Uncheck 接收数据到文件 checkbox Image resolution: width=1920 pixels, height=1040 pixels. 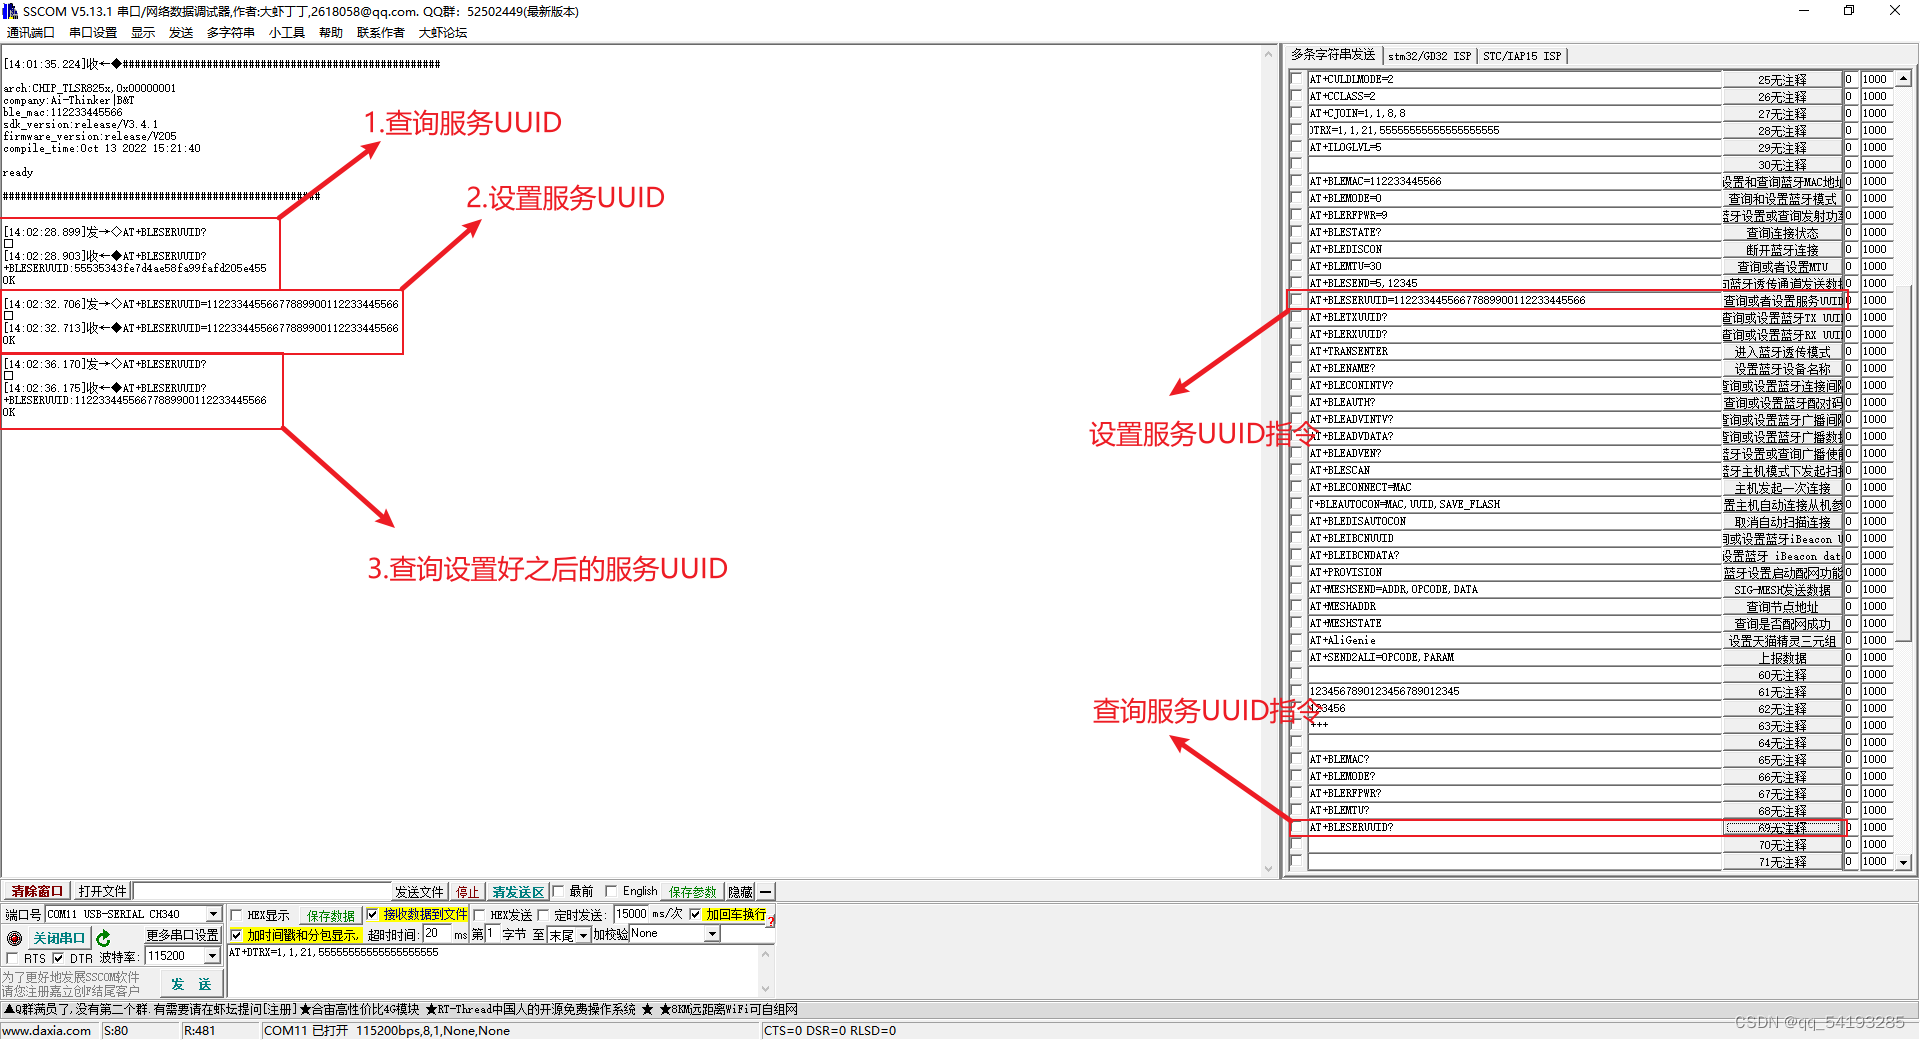tap(372, 914)
